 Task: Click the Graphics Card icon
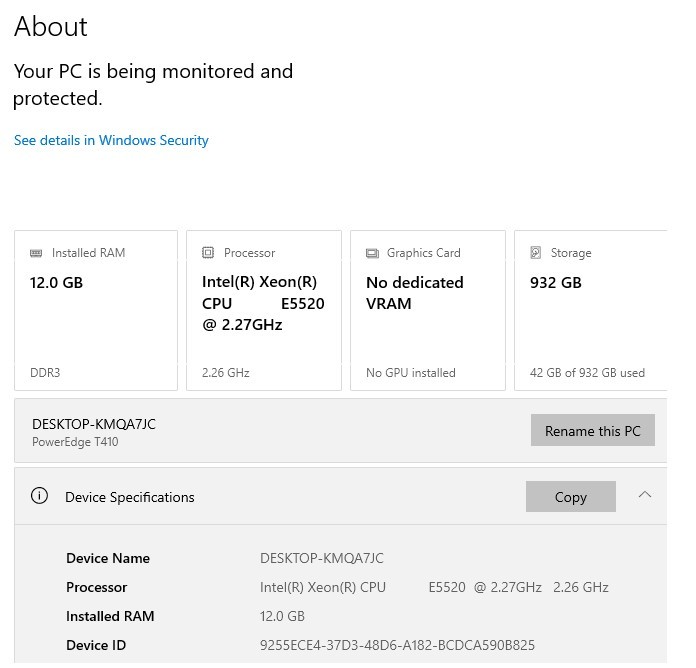pyautogui.click(x=372, y=253)
